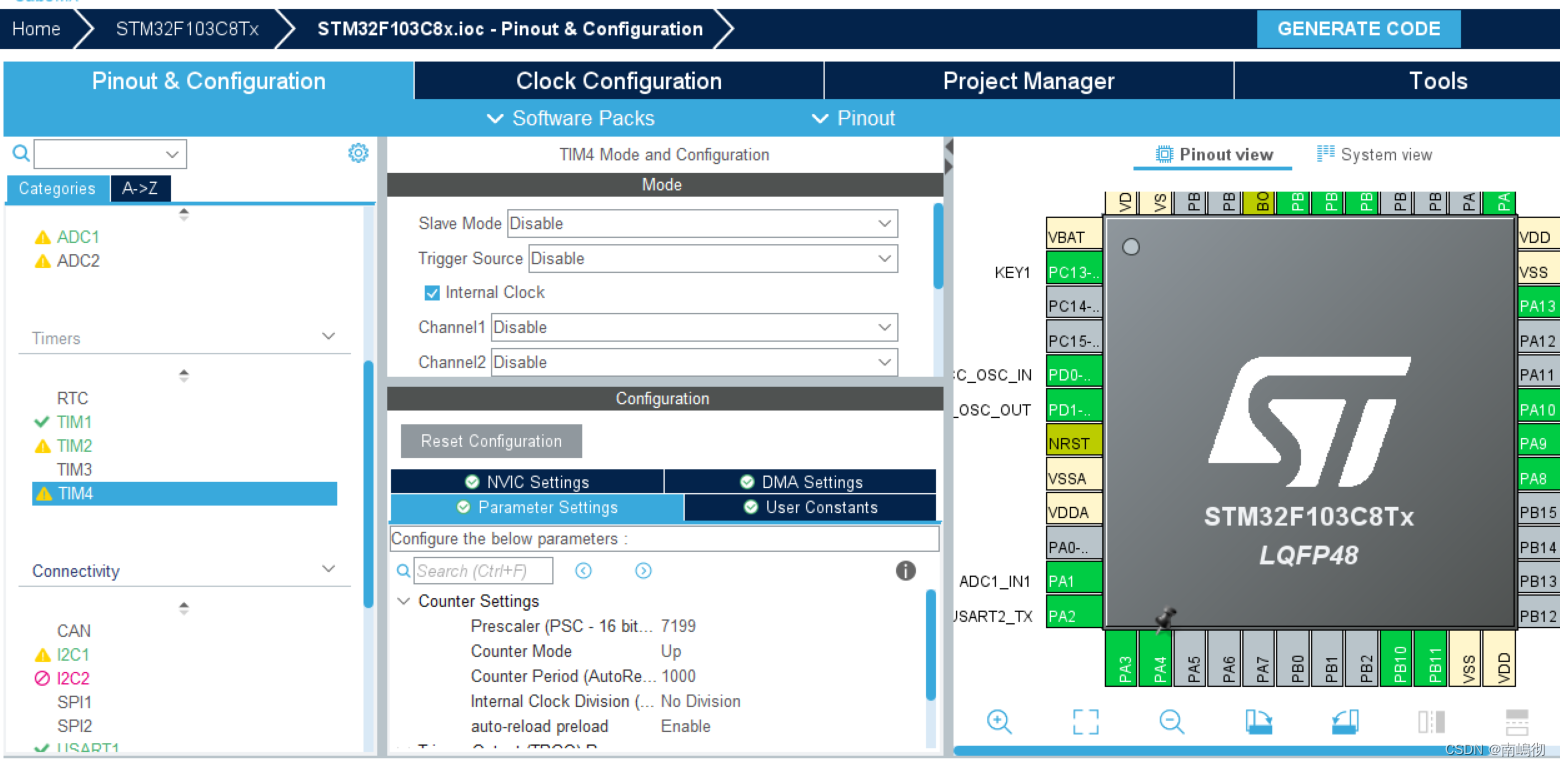The height and width of the screenshot is (766, 1560).
Task: Go to the Home breadcrumb
Action: (36, 29)
